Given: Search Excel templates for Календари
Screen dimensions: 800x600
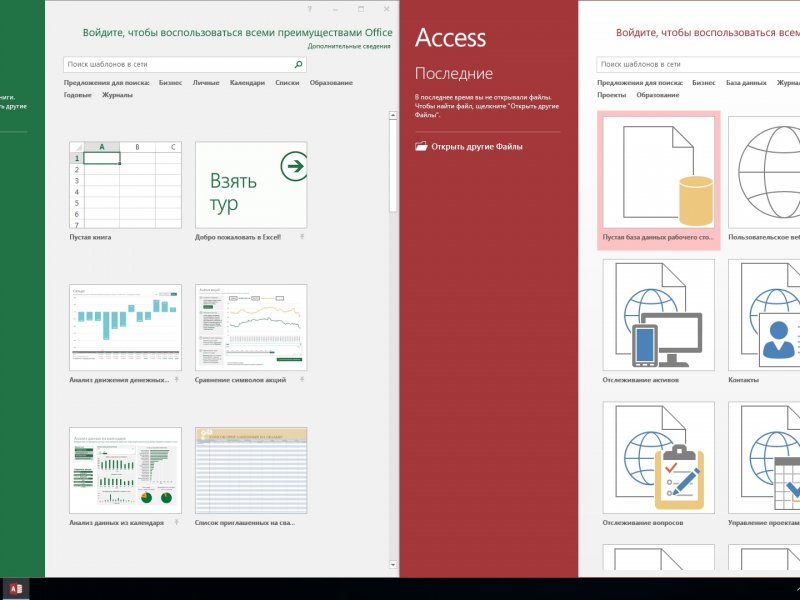Looking at the screenshot, I should coord(247,83).
